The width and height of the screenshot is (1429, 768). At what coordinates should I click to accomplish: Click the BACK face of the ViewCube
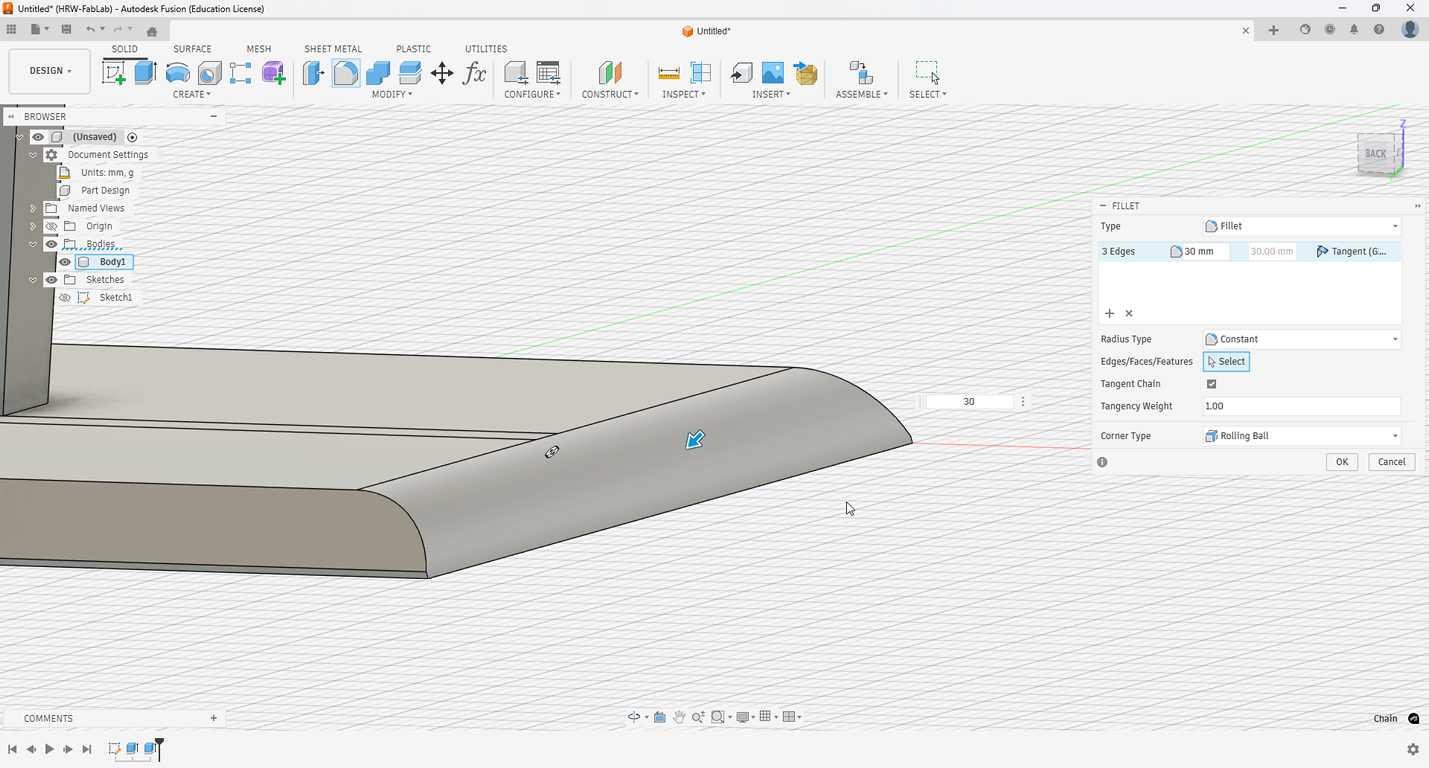point(1376,154)
